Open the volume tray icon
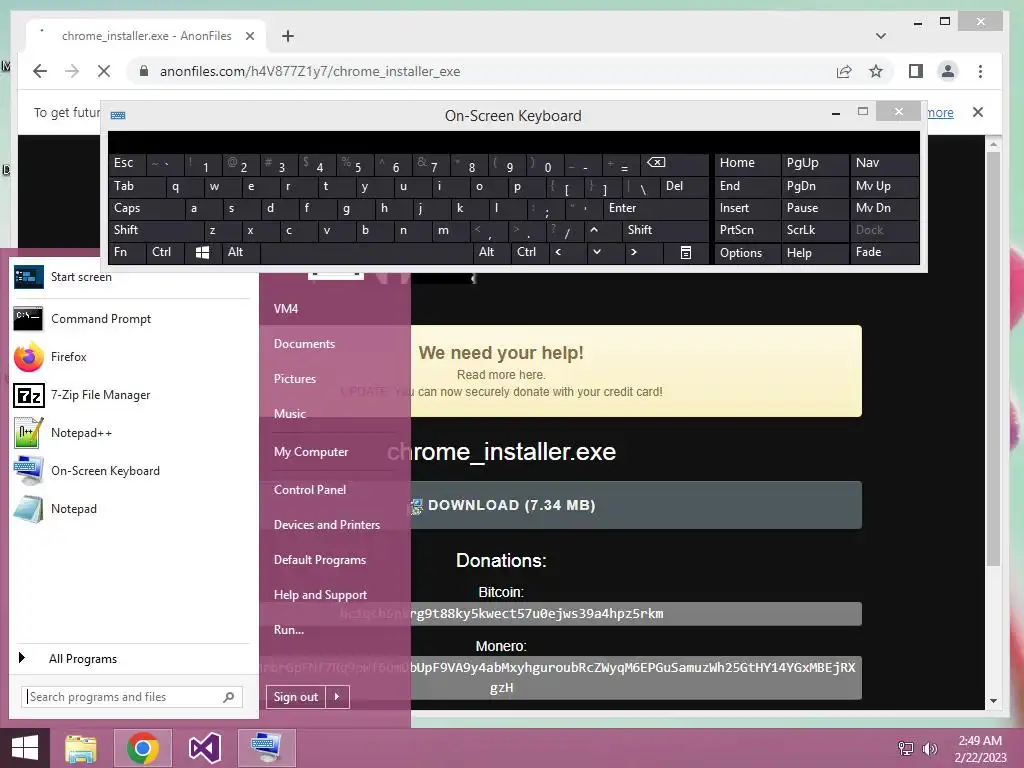The width and height of the screenshot is (1024, 768). (x=929, y=748)
